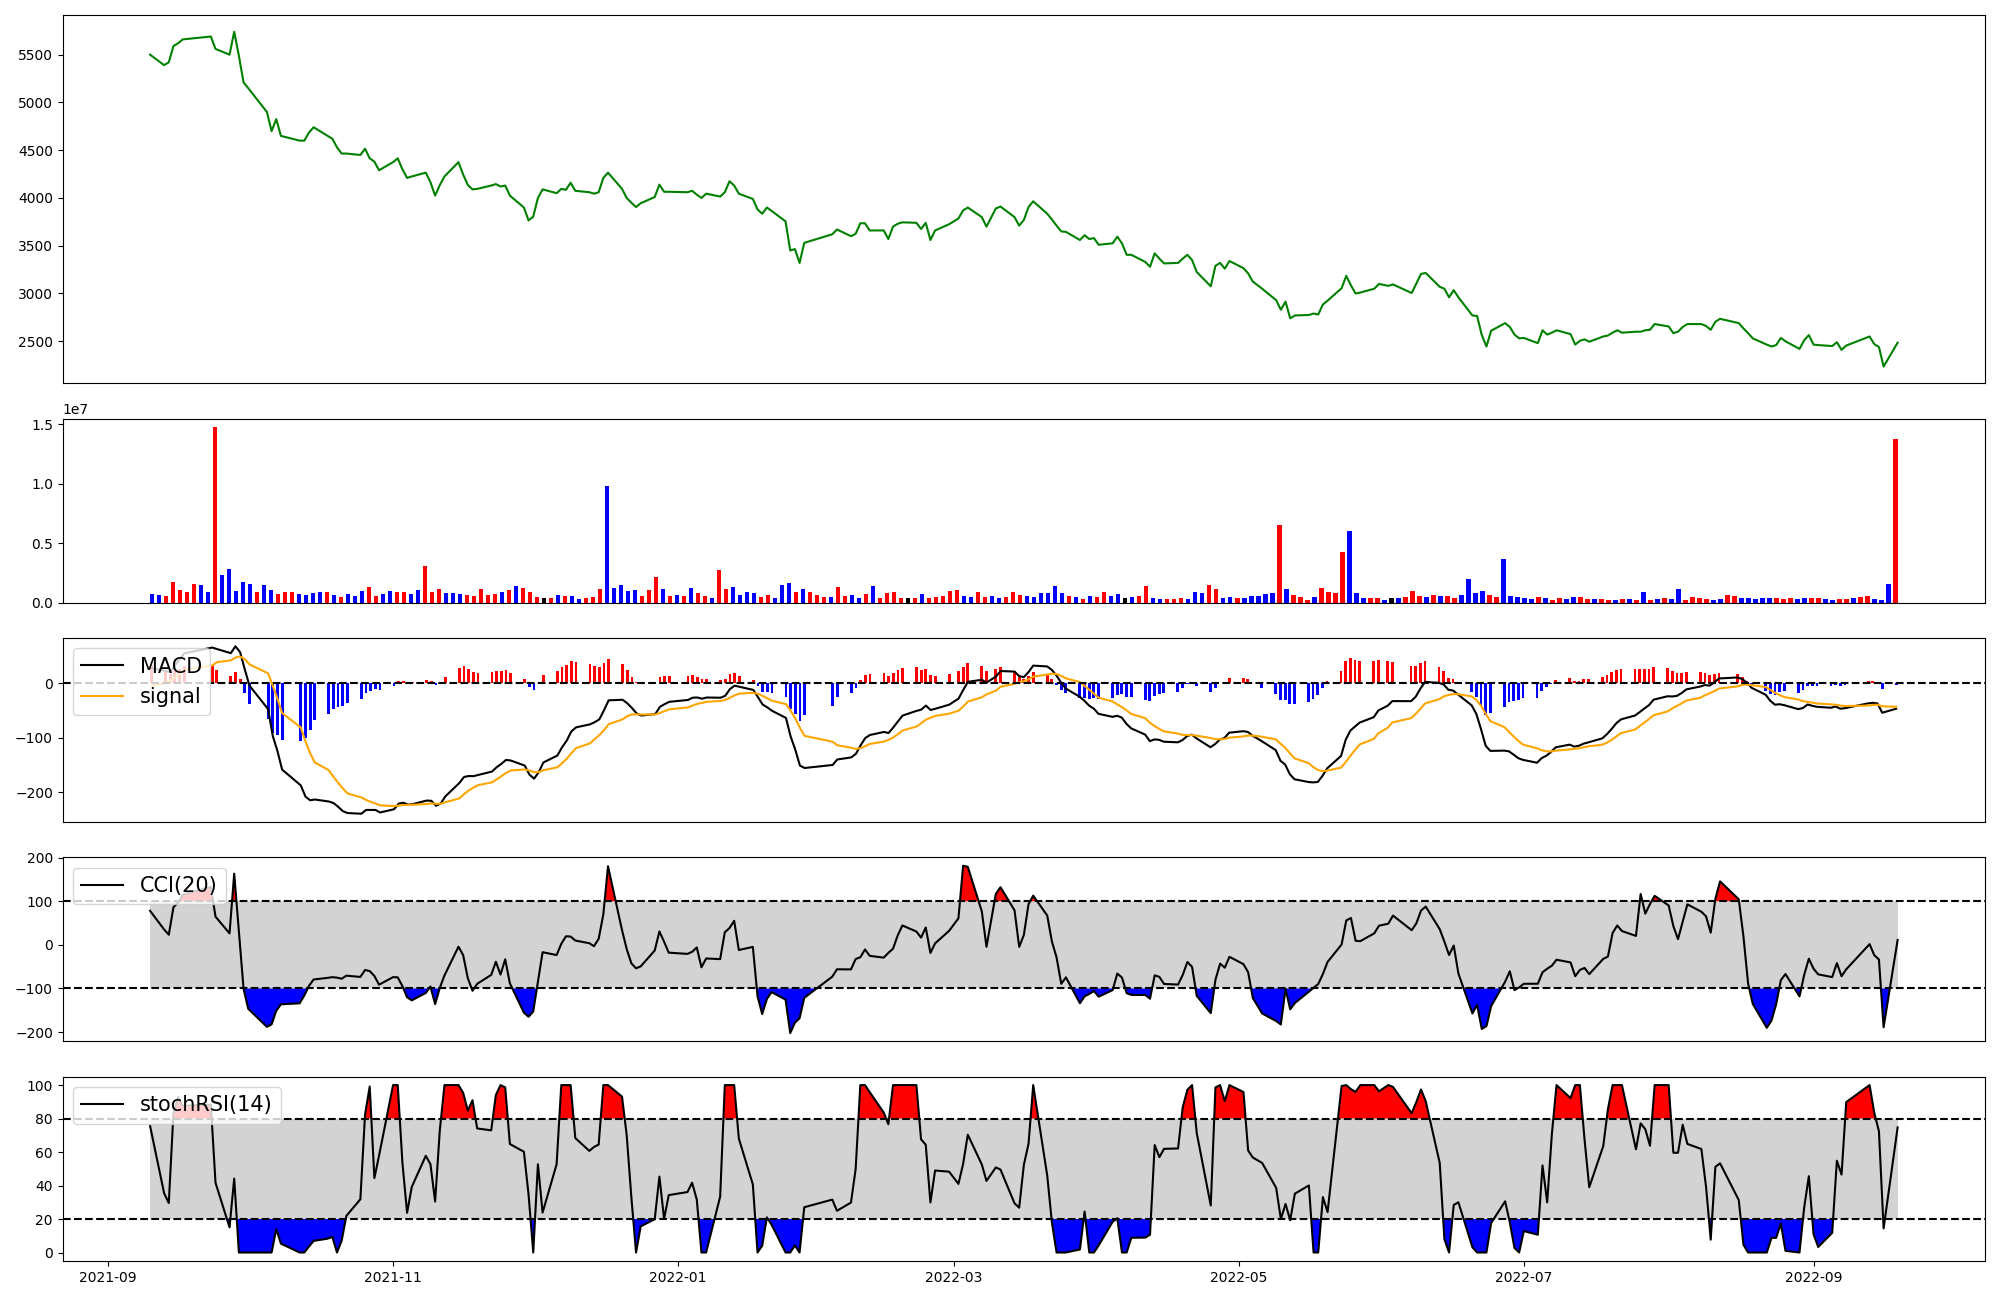Click the 2021-09 date tick label

108,1277
